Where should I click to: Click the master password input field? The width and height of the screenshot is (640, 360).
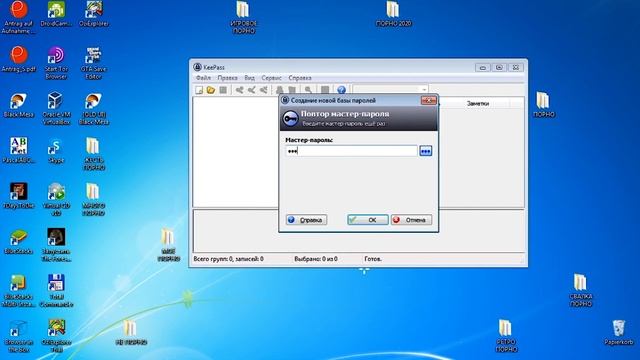[x=351, y=151]
